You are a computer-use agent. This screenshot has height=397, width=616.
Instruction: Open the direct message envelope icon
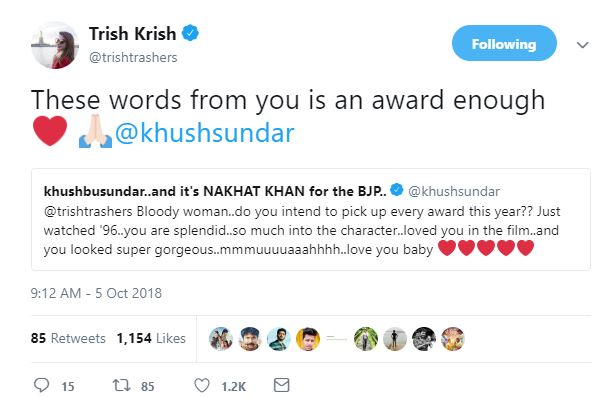281,385
